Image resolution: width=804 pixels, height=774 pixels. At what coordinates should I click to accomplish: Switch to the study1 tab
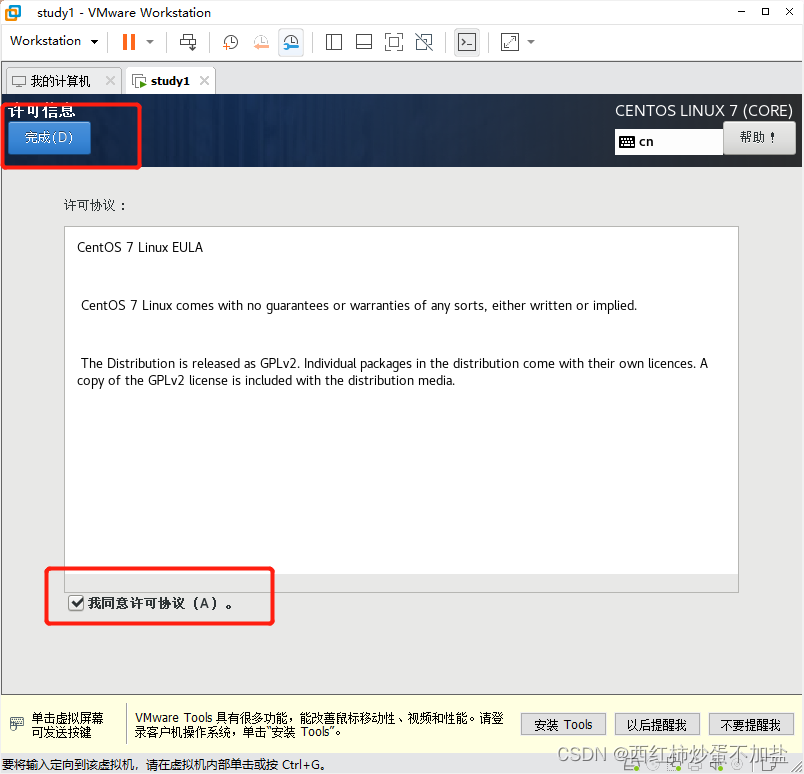pos(169,81)
